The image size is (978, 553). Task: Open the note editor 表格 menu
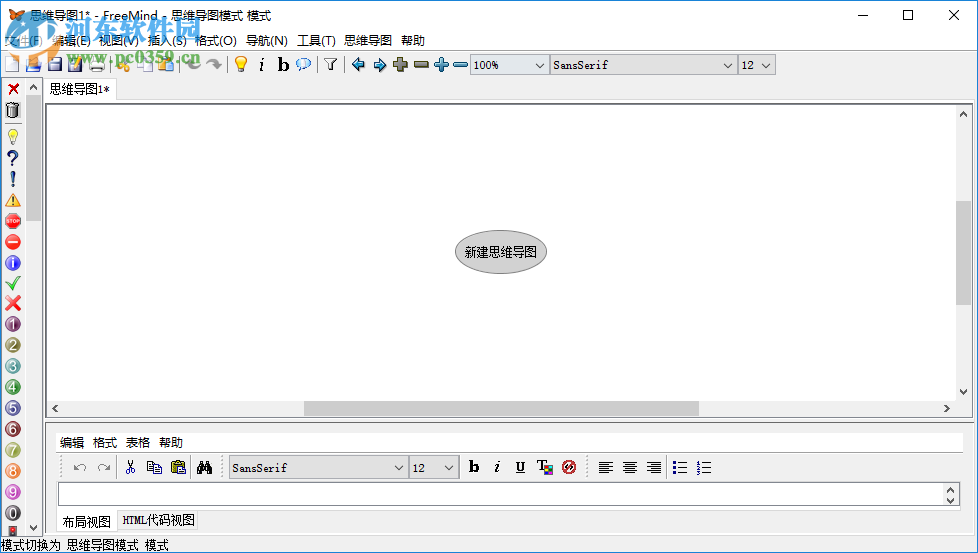[138, 443]
